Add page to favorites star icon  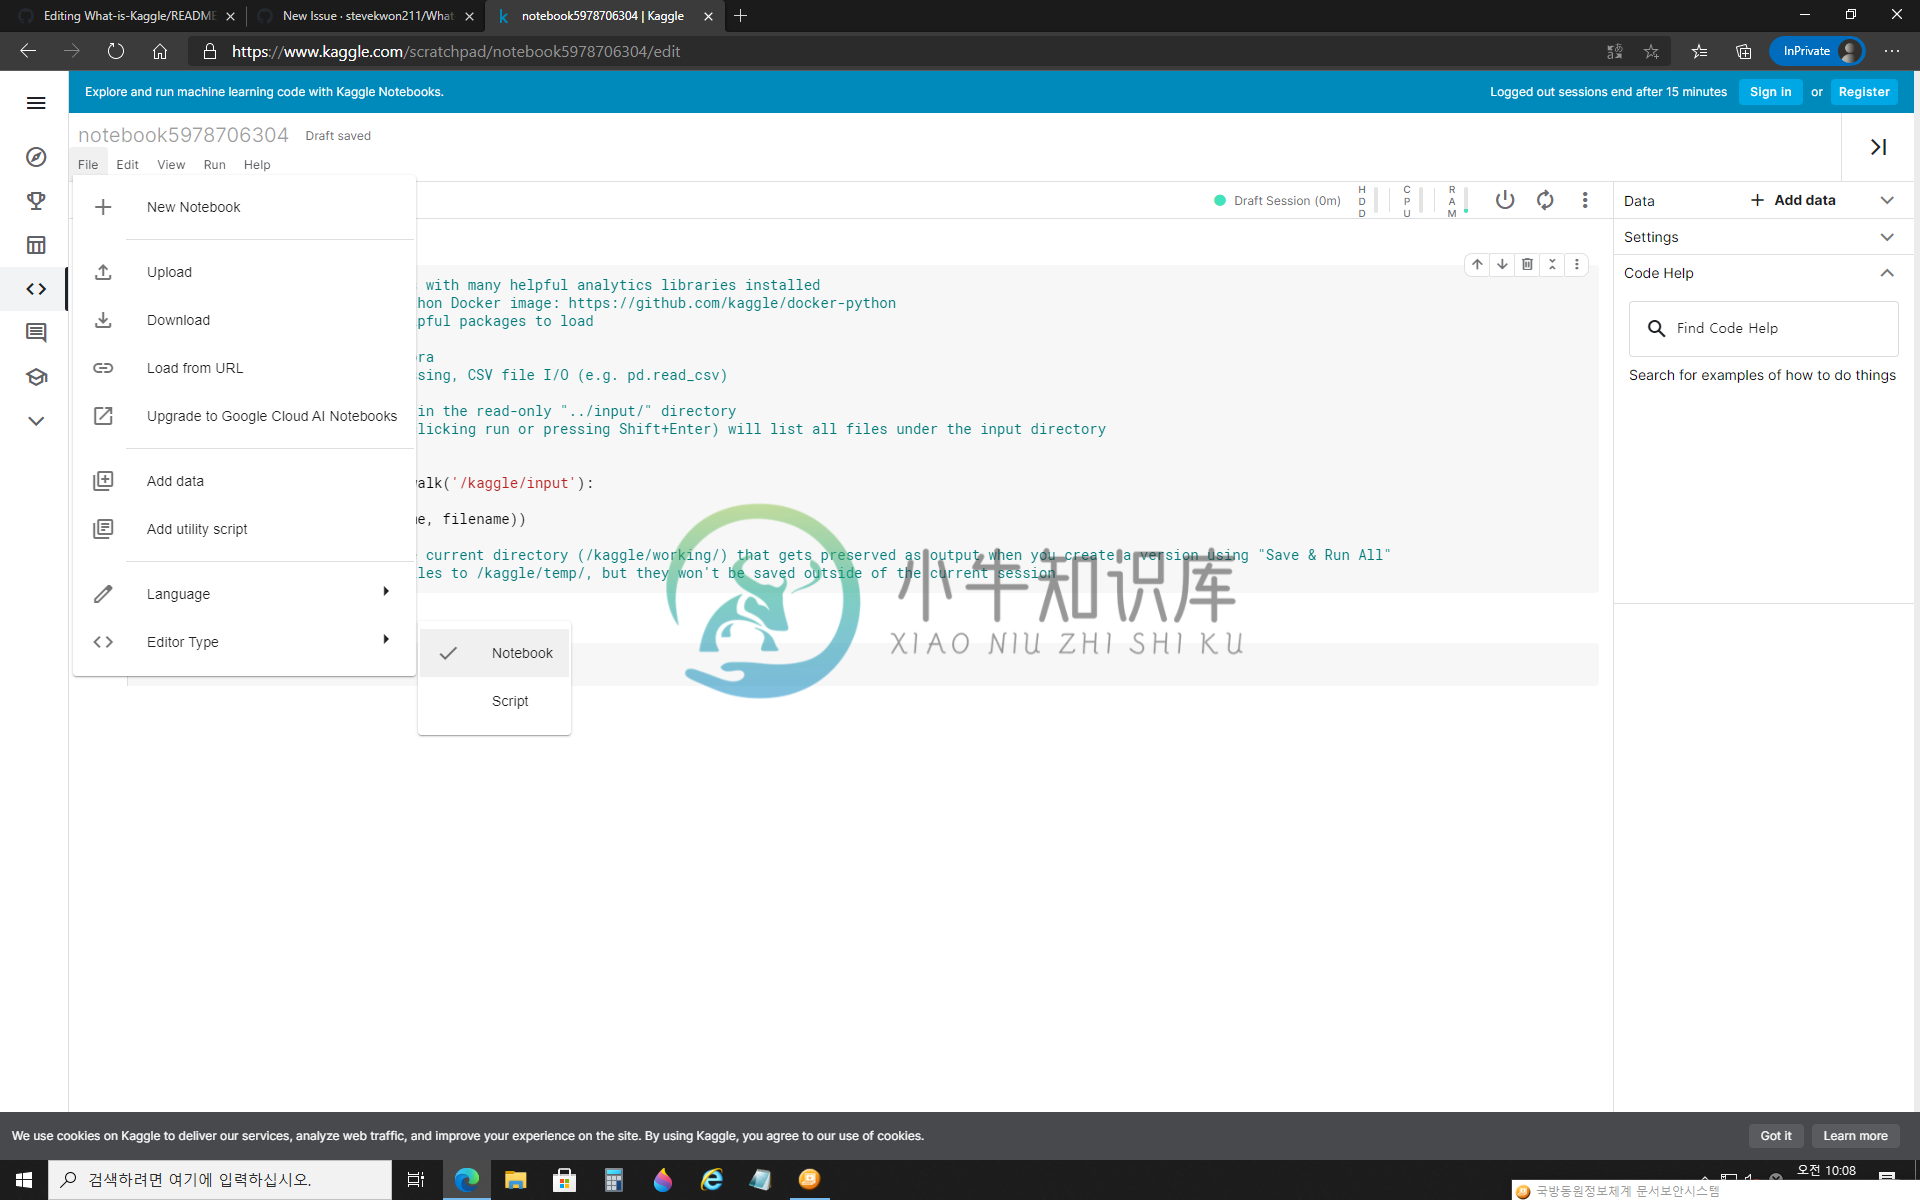coord(1651,51)
